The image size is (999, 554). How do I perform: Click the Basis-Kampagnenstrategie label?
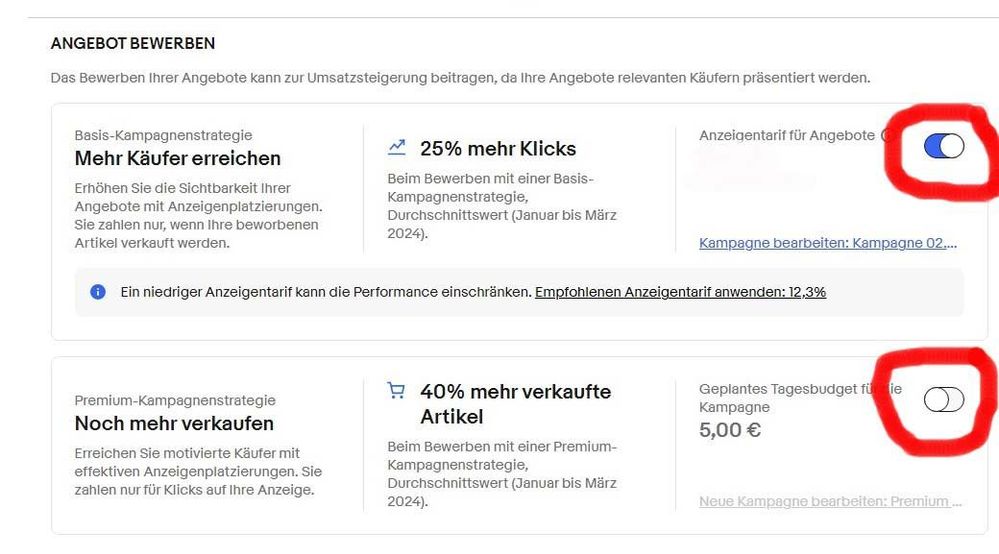coord(163,135)
